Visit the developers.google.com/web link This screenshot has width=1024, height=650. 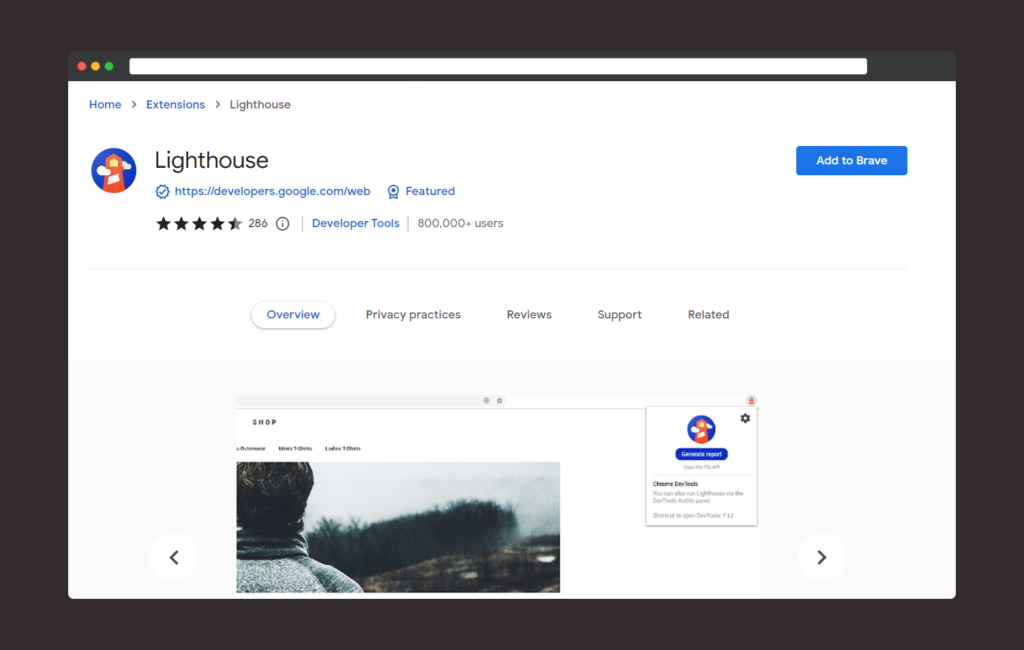272,191
